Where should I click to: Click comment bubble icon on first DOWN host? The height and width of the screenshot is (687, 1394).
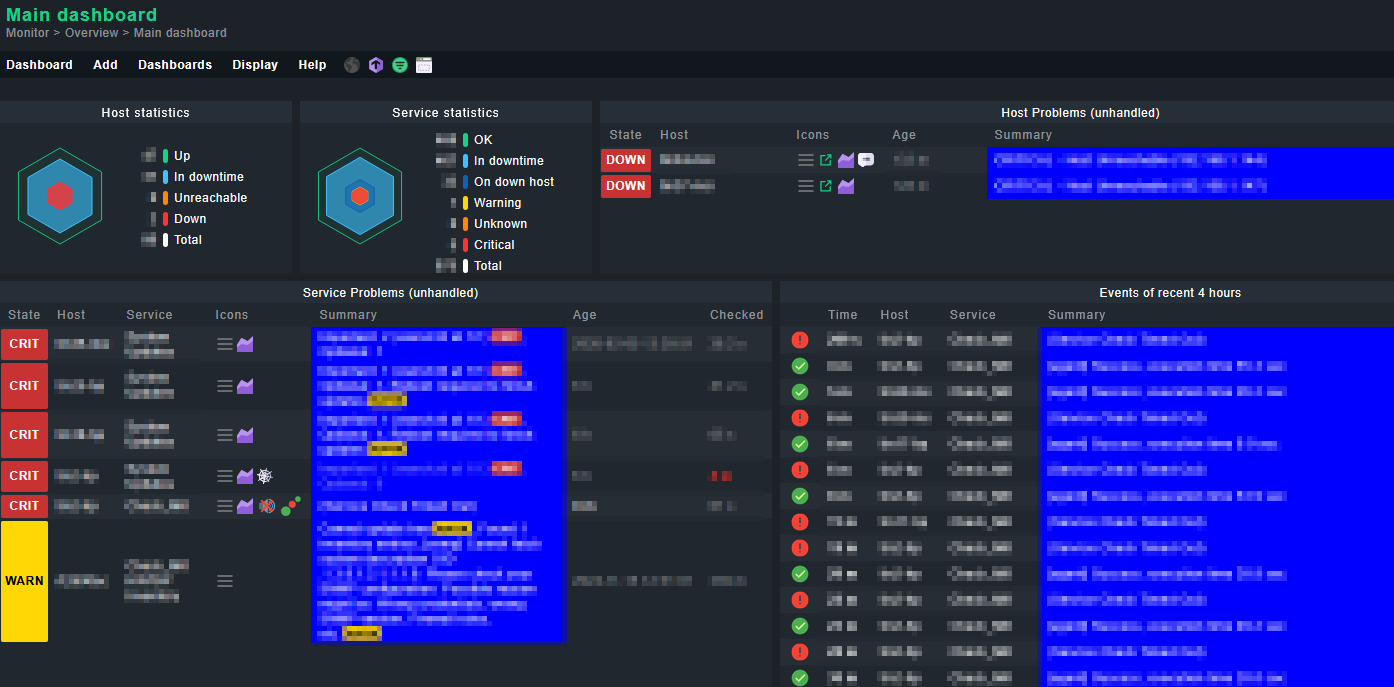coord(866,160)
